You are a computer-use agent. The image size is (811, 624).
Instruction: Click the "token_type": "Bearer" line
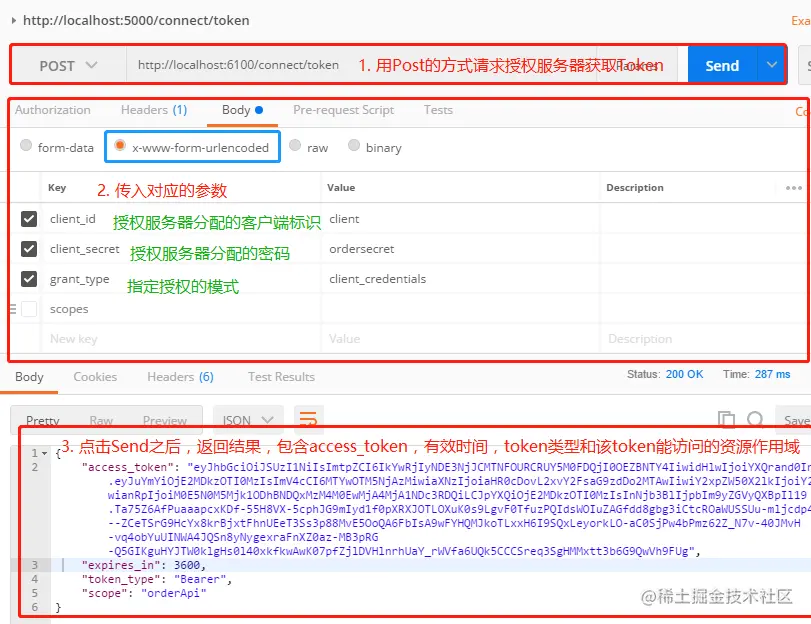pyautogui.click(x=157, y=579)
